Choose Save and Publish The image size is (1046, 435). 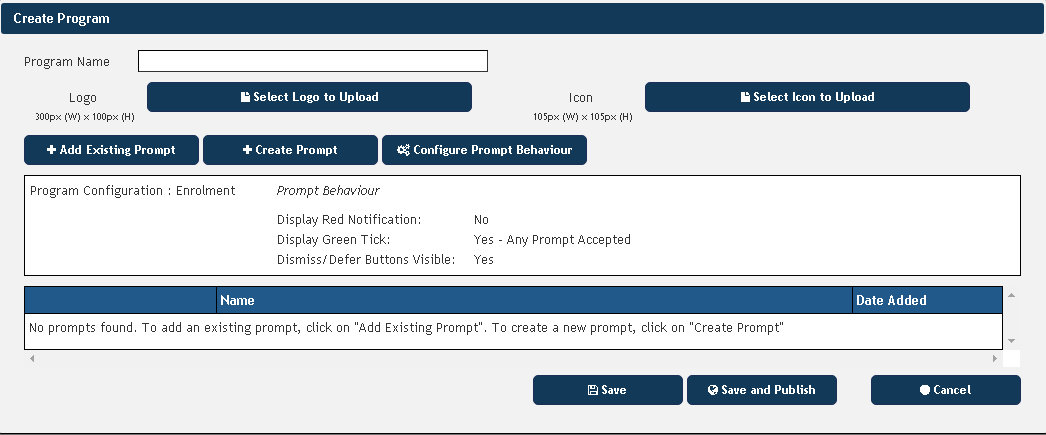[762, 390]
